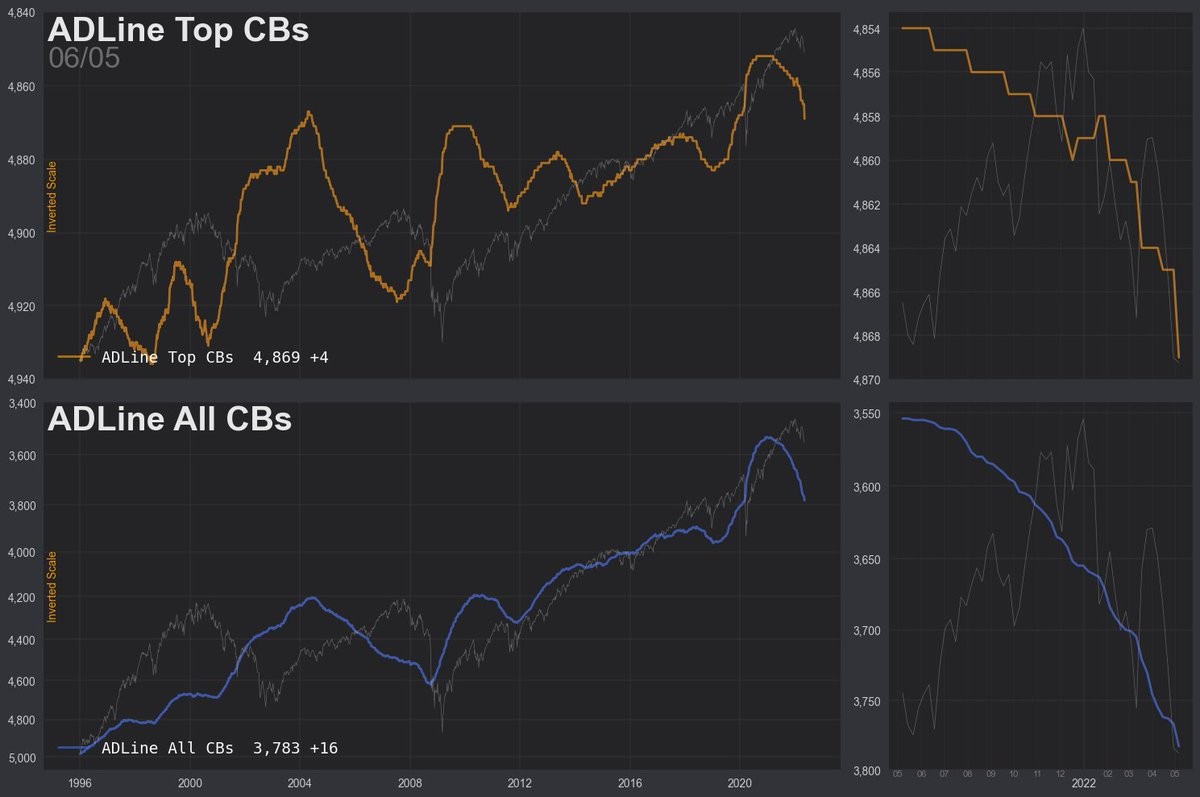This screenshot has height=797, width=1200.
Task: Select the 2020 x-axis year tick
Action: (739, 784)
